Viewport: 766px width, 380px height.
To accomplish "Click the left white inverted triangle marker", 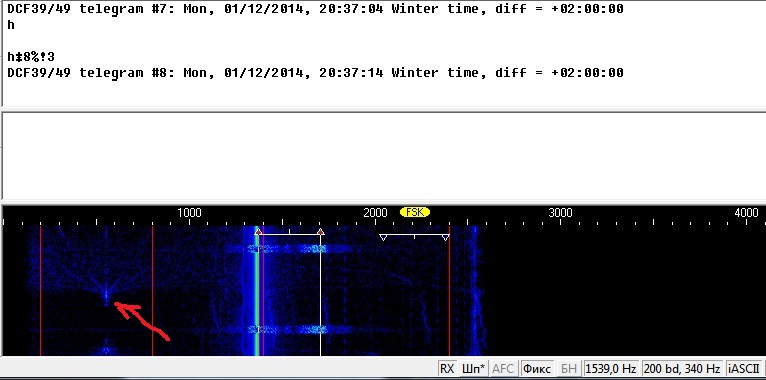I will [x=383, y=237].
